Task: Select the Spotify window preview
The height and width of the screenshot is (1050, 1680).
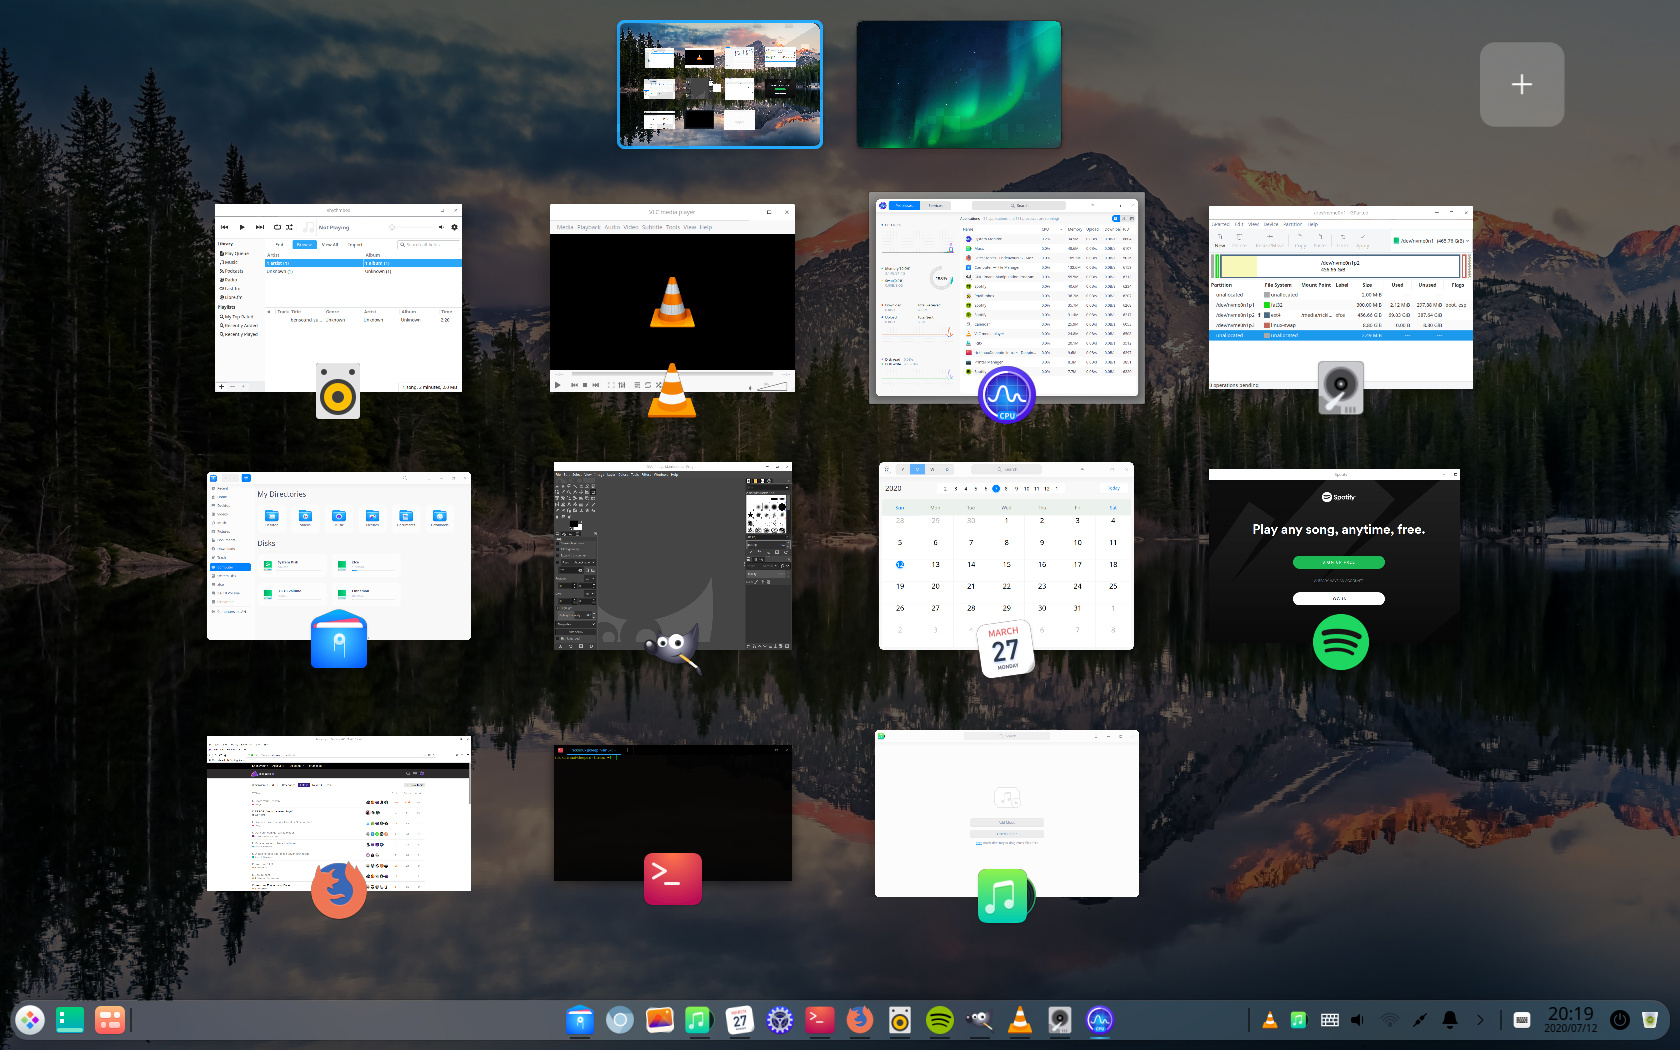Action: [1334, 556]
